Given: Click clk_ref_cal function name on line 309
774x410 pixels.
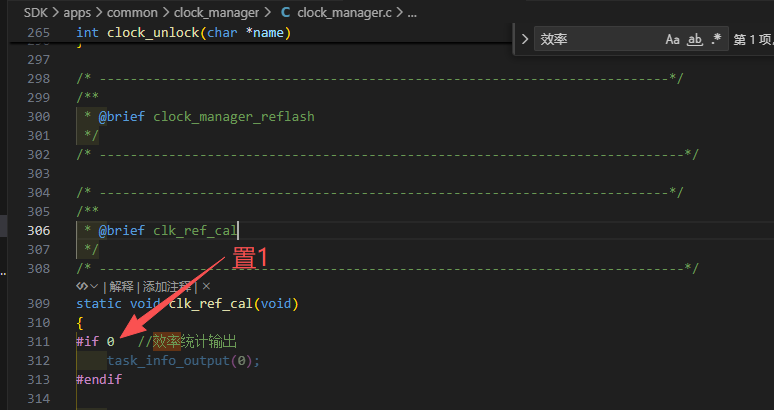Looking at the screenshot, I should 211,303.
